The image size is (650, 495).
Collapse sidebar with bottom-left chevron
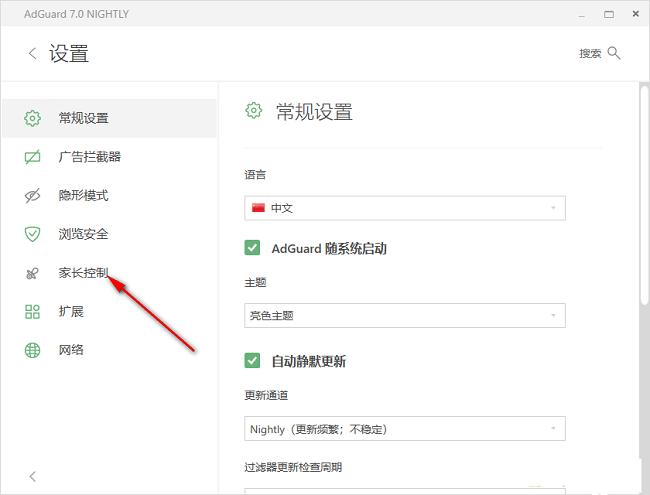tap(32, 476)
